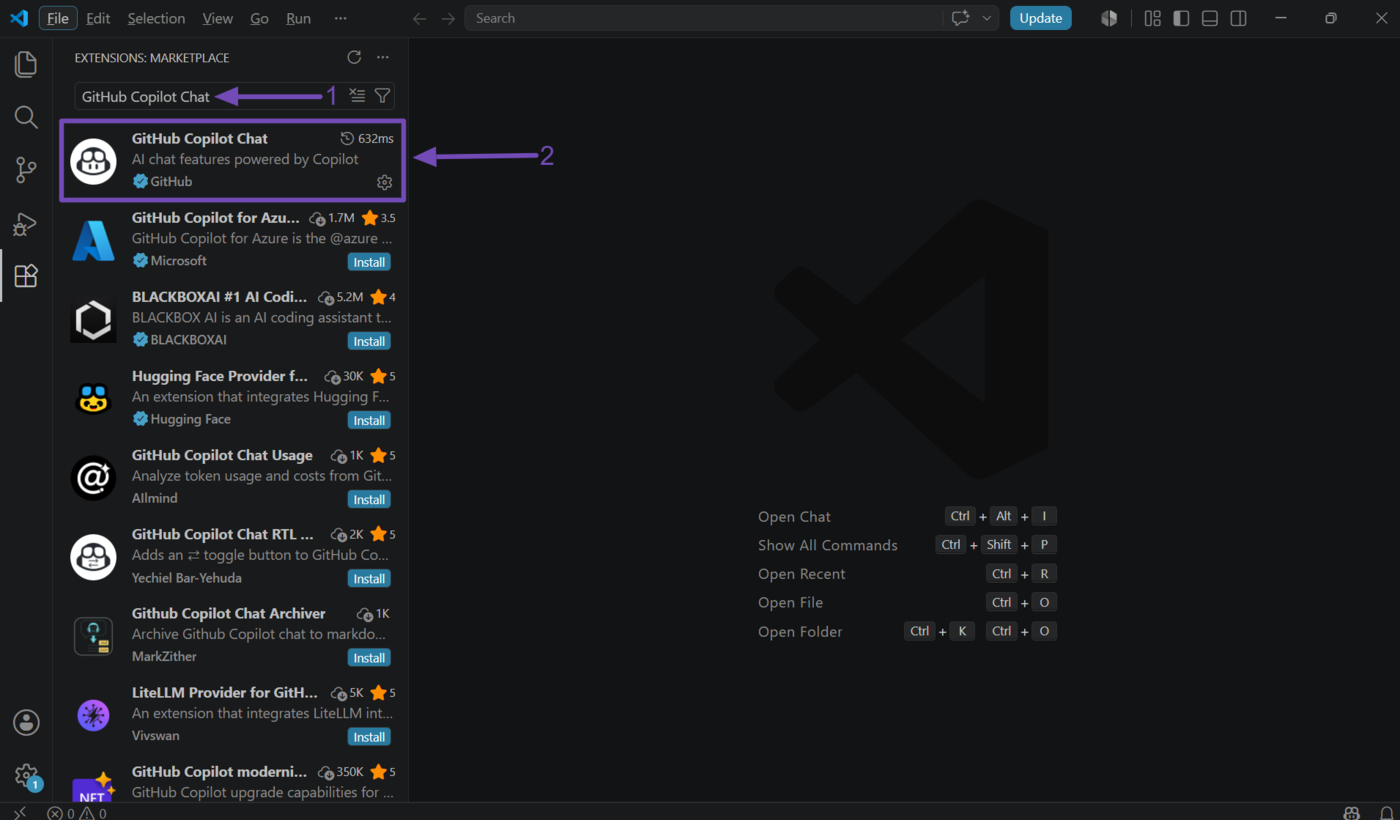The height and width of the screenshot is (820, 1400).
Task: Open the Copilot chat icon in title bar
Action: (961, 19)
